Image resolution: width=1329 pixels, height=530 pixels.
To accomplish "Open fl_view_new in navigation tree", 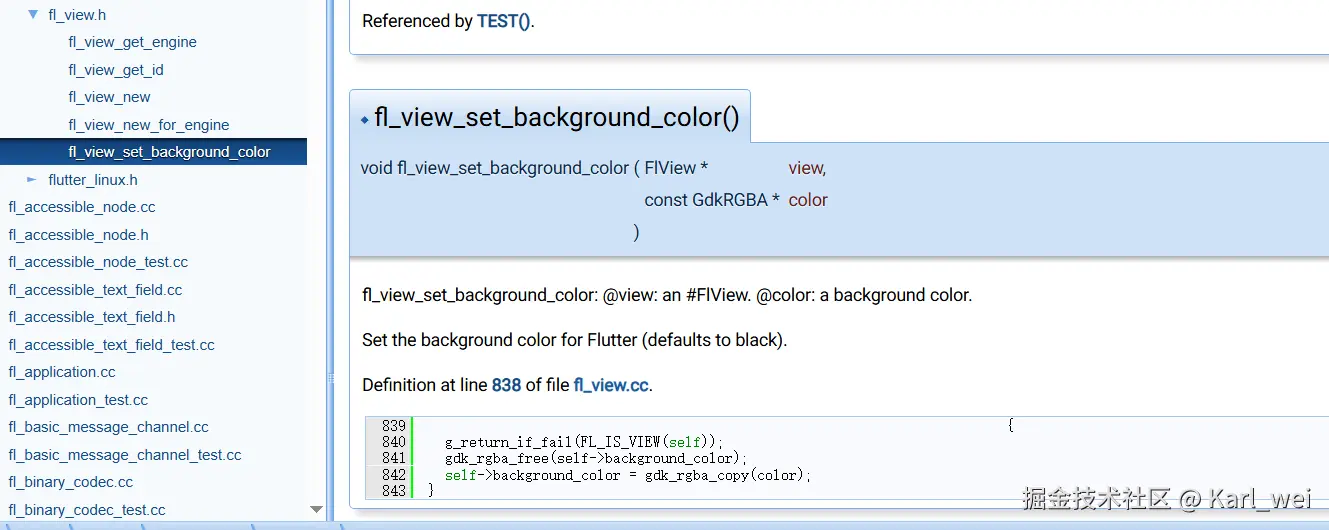I will [109, 97].
